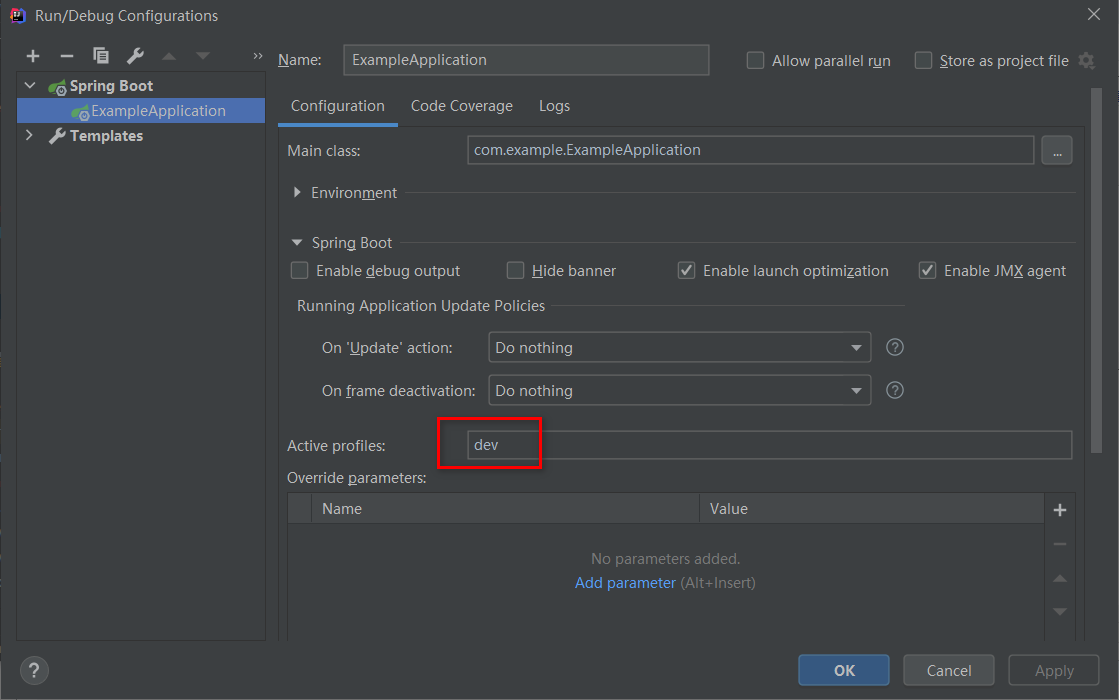Image resolution: width=1119 pixels, height=700 pixels.
Task: Enable Store as project file
Action: (923, 61)
